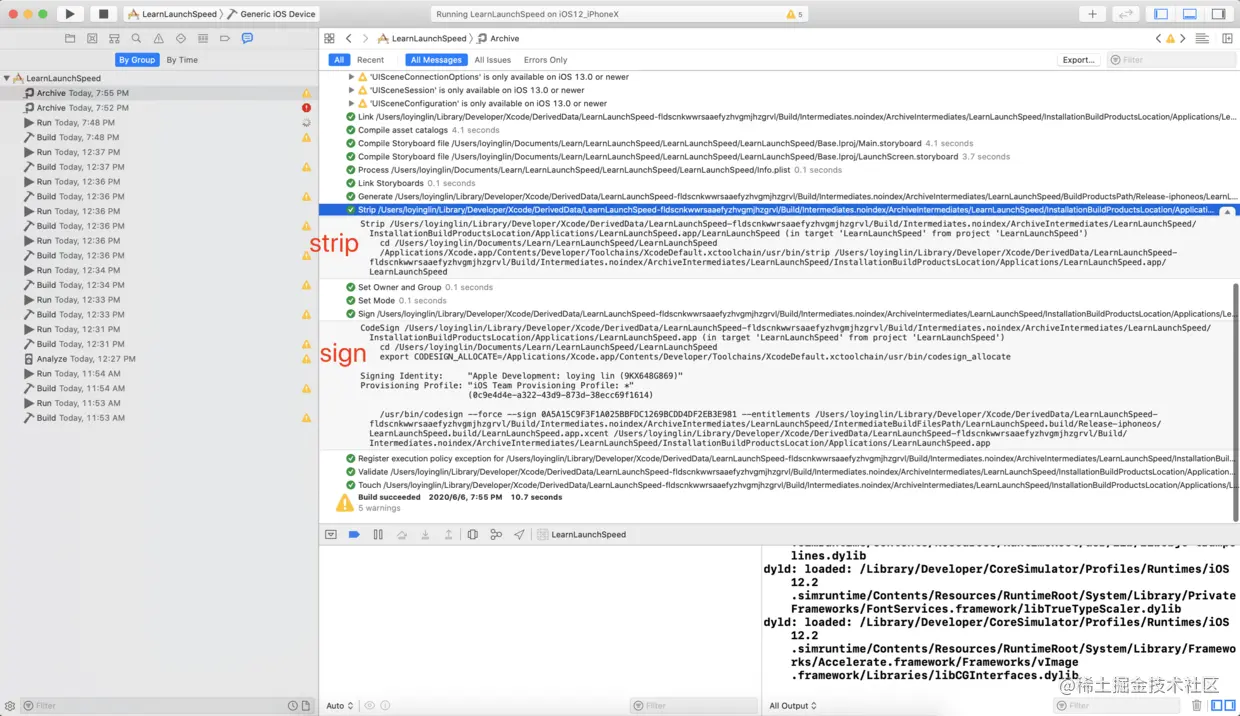The height and width of the screenshot is (716, 1240).
Task: Jump to the next issue arrow
Action: [1182, 38]
